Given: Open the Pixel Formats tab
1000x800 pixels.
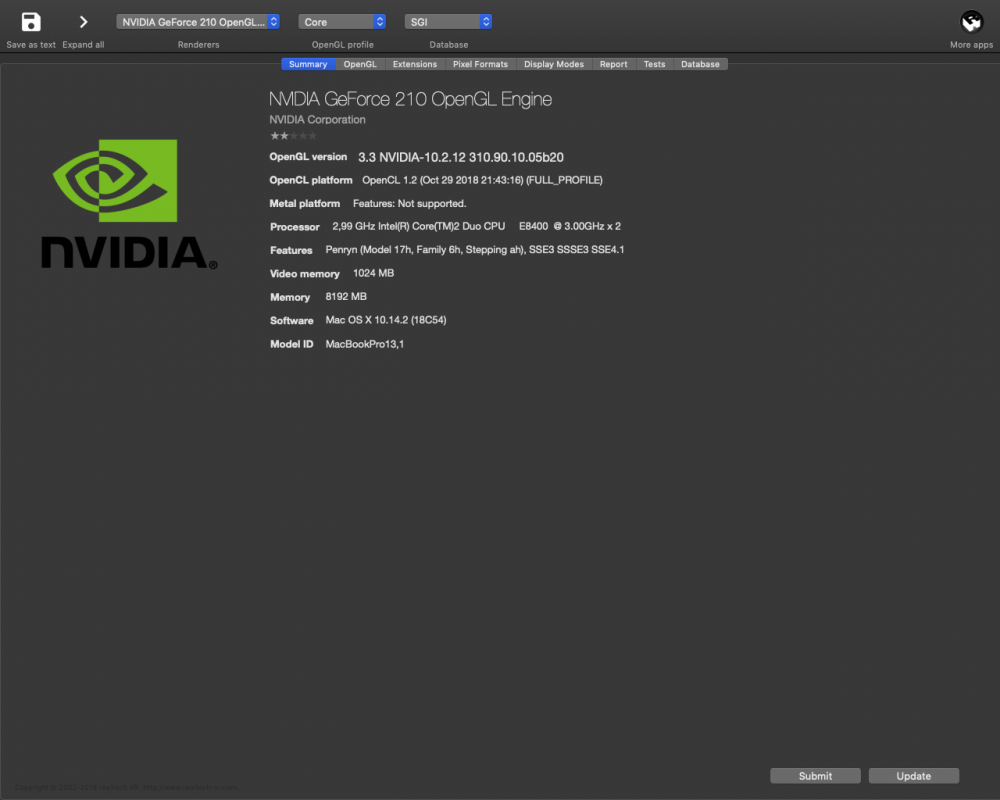Looking at the screenshot, I should click(480, 64).
